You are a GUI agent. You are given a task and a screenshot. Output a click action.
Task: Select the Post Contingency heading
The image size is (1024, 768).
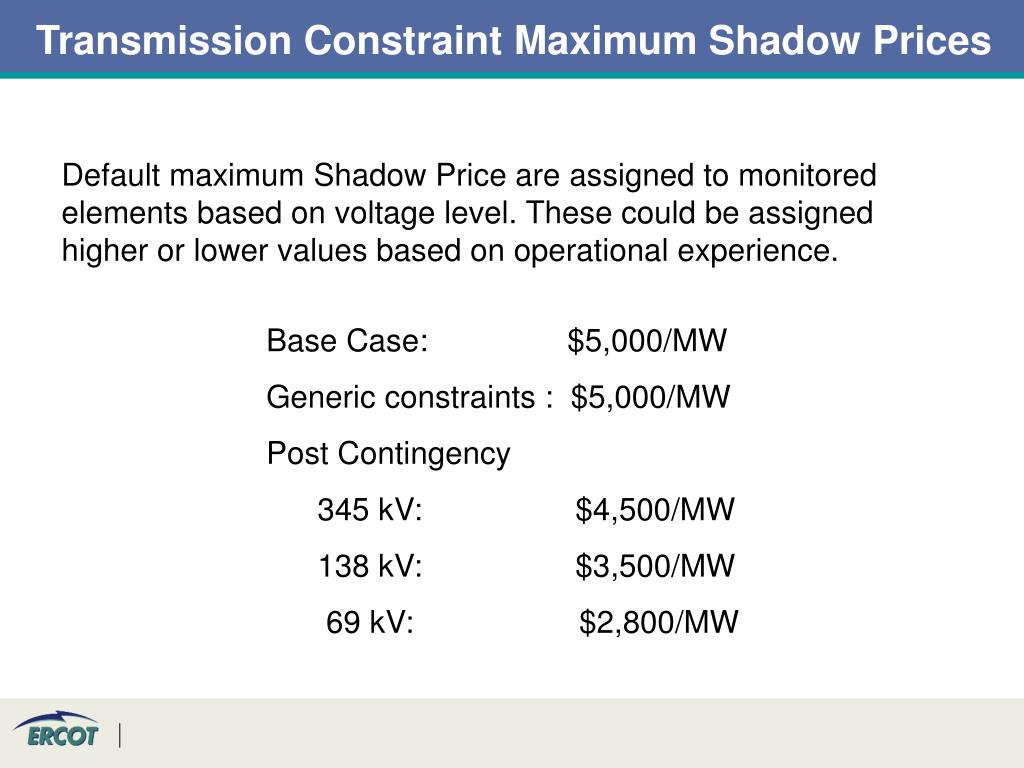(x=389, y=454)
